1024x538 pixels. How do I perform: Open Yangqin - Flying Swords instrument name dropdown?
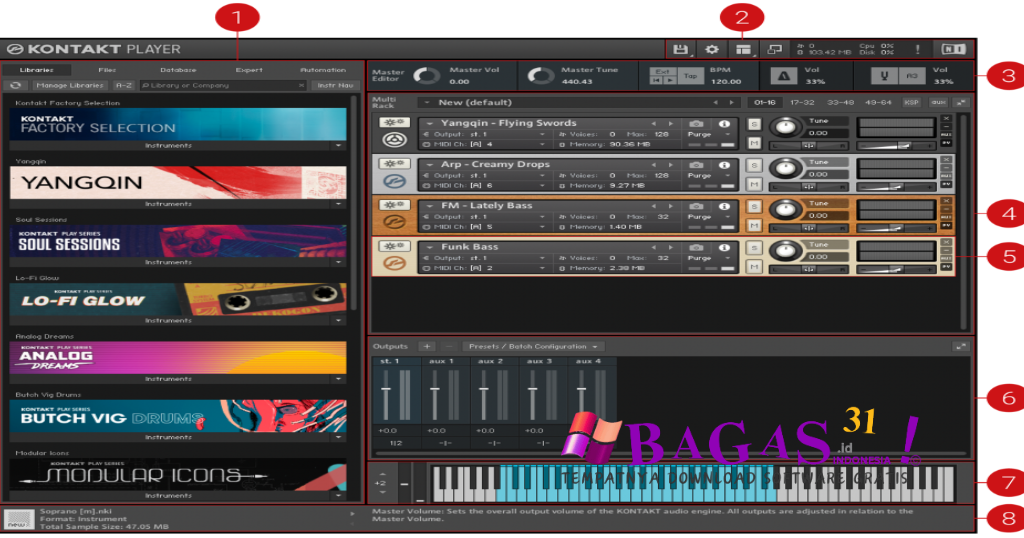(430, 123)
